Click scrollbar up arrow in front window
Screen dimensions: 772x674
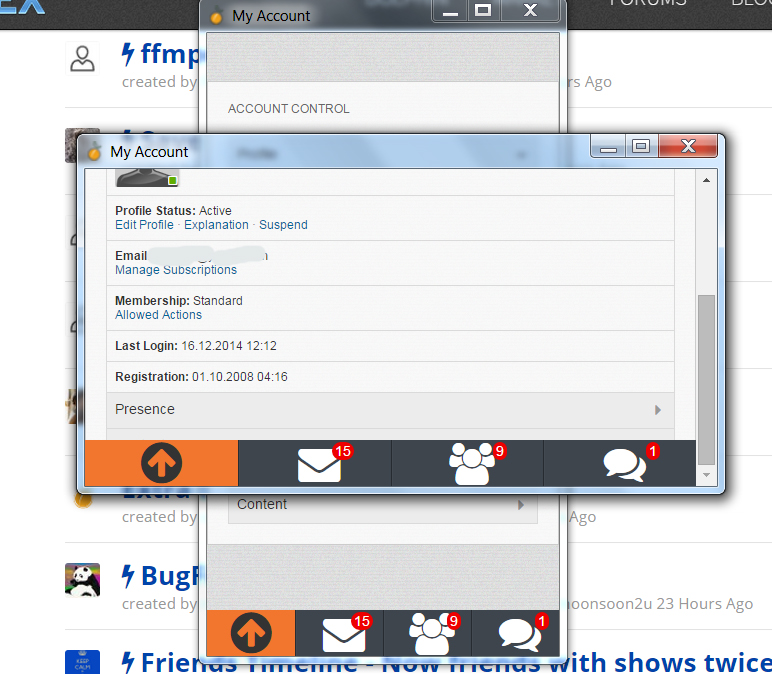(707, 180)
